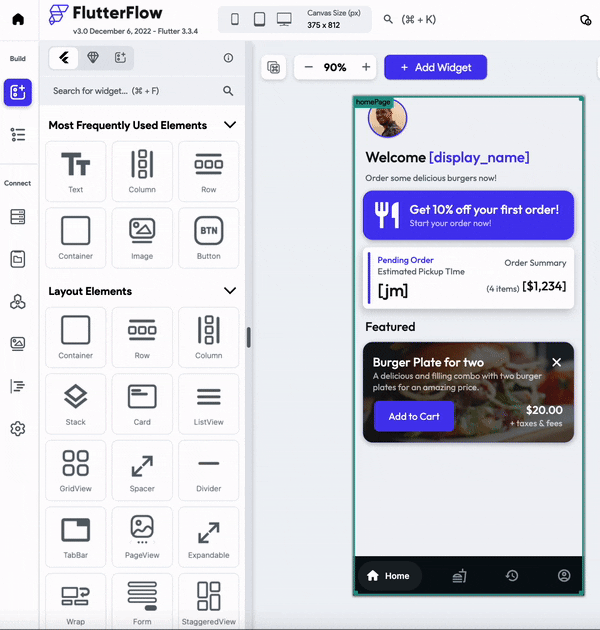Image resolution: width=600 pixels, height=630 pixels.
Task: Pick the Row widget in Layout Elements
Action: tap(142, 338)
